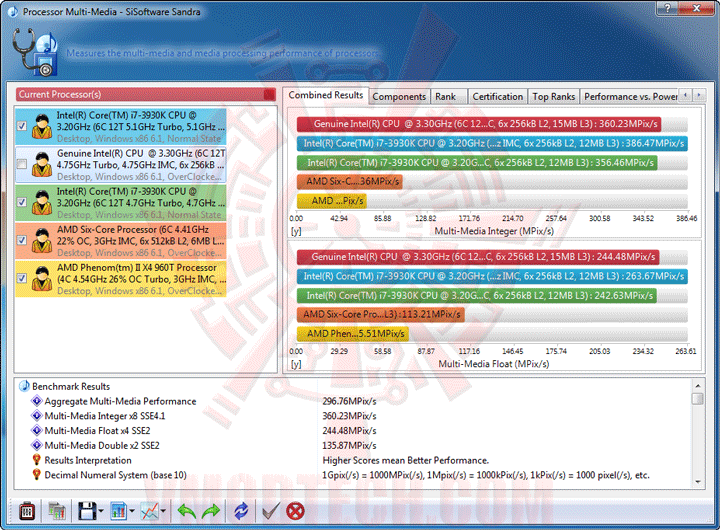Click the copy results chart icon

[x=57, y=511]
